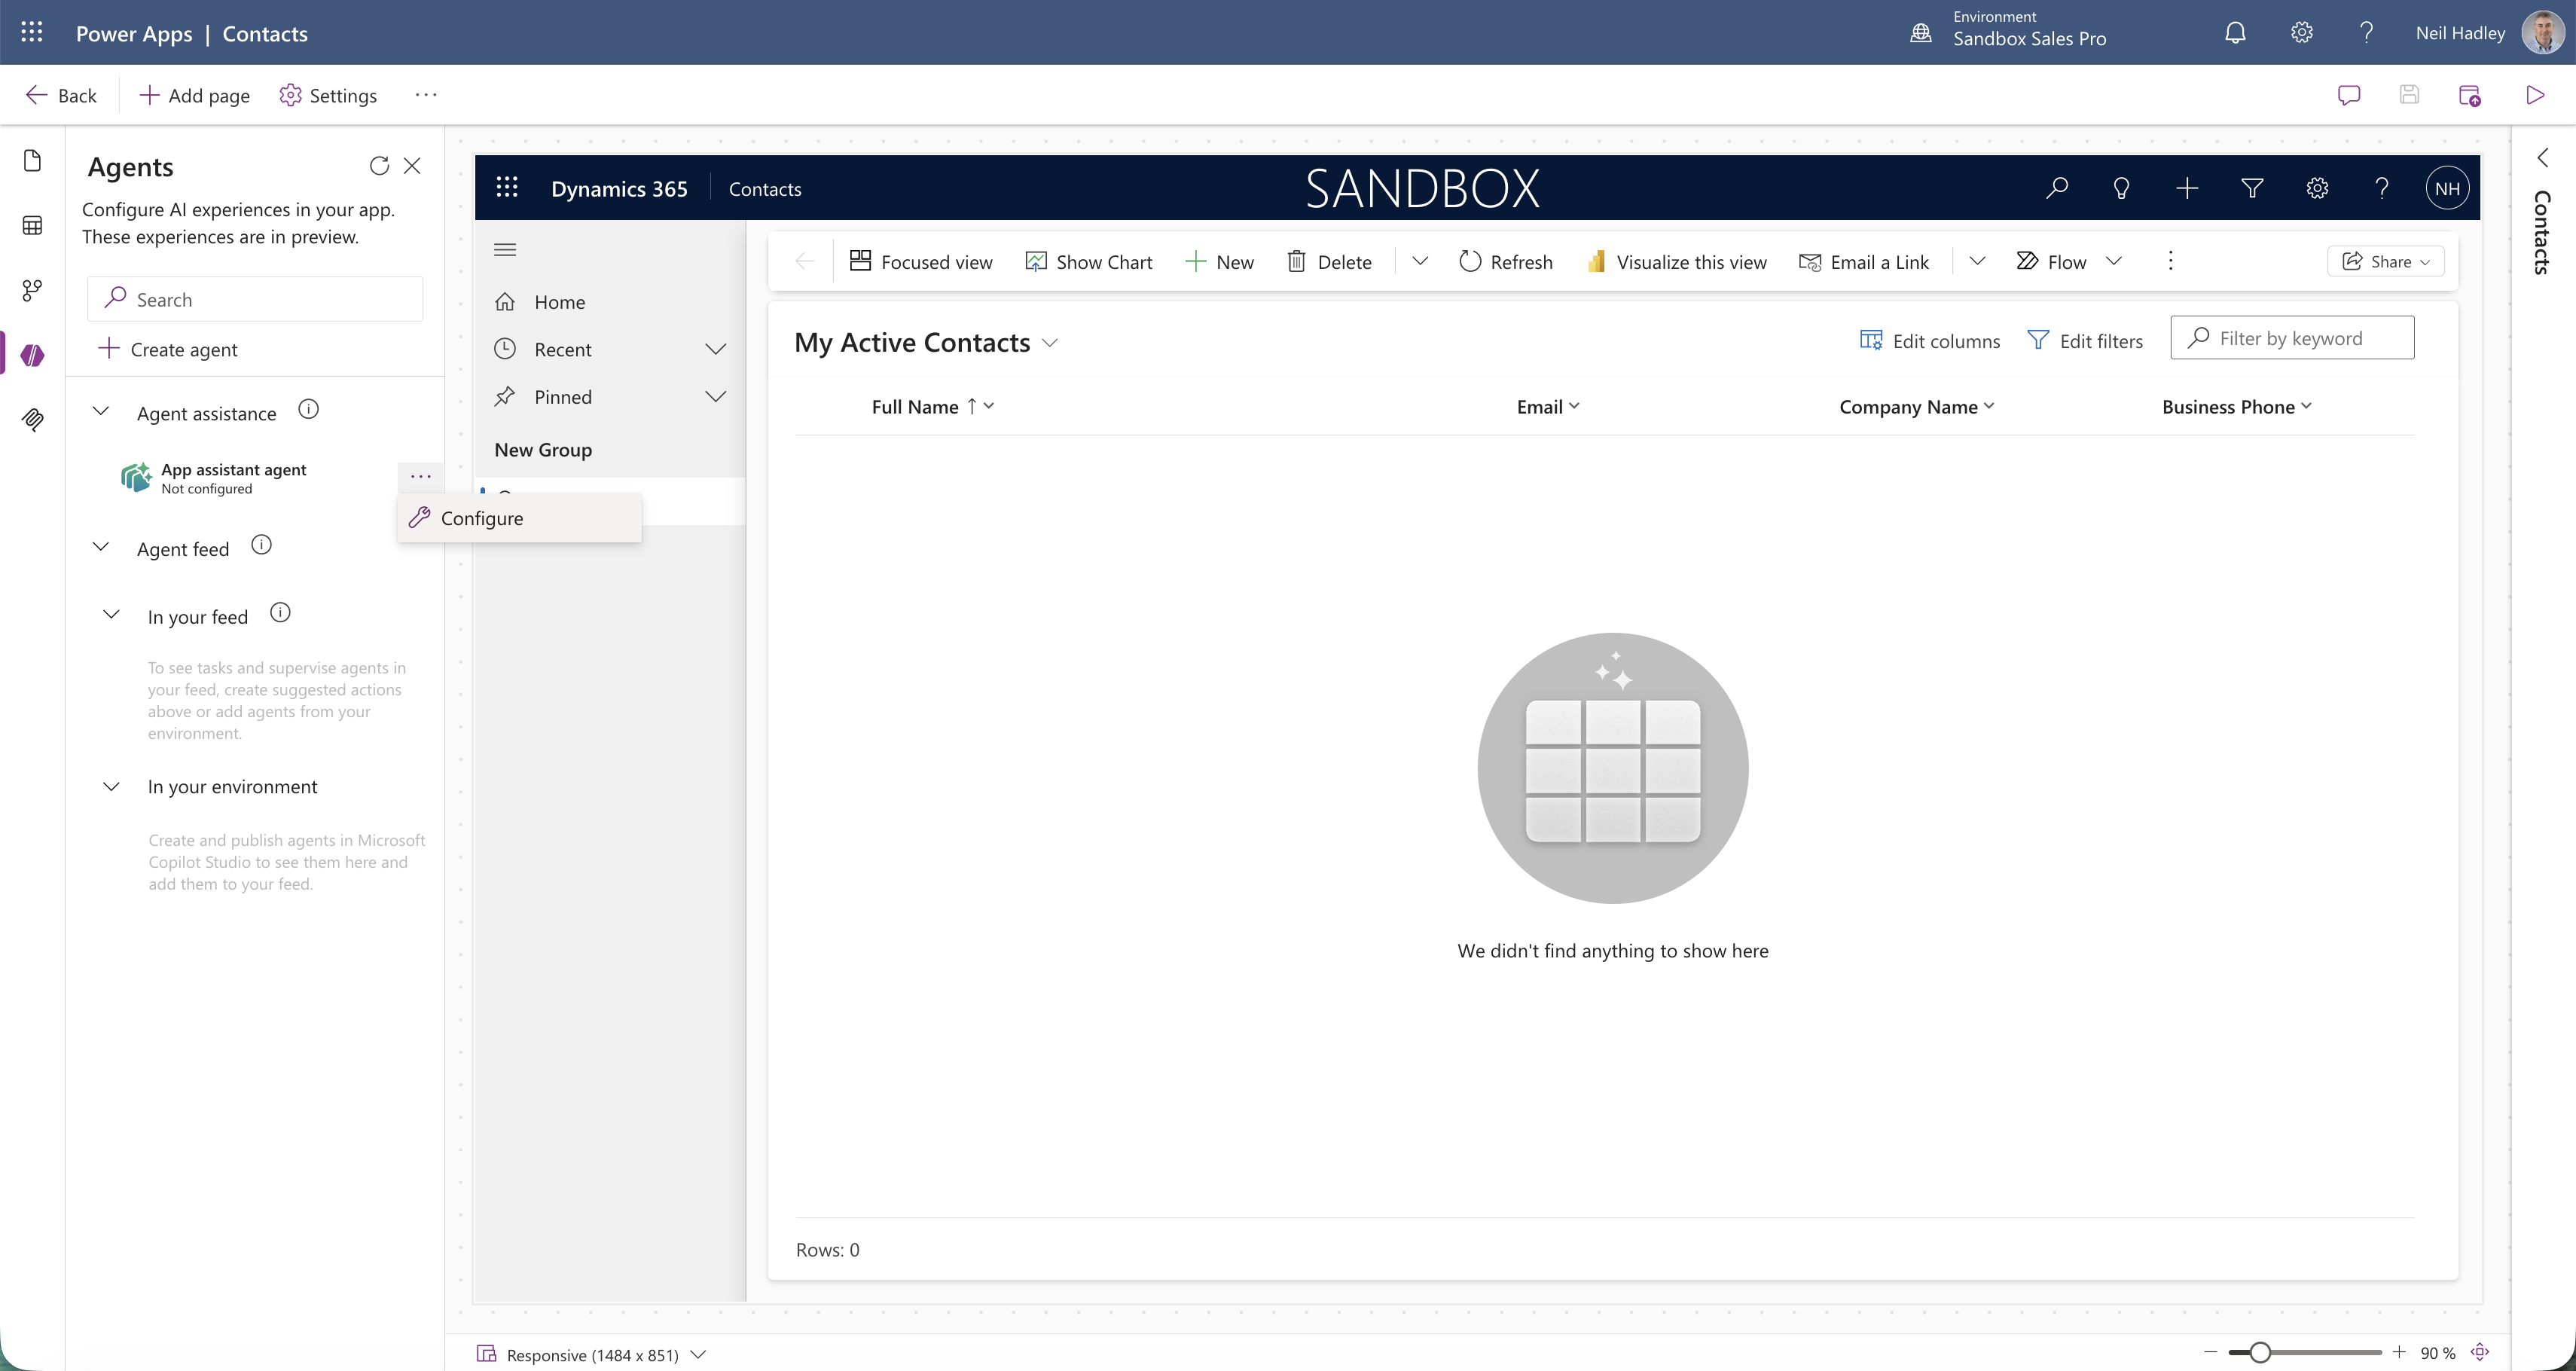Click Show Chart
The height and width of the screenshot is (1371, 2576).
coord(1089,261)
